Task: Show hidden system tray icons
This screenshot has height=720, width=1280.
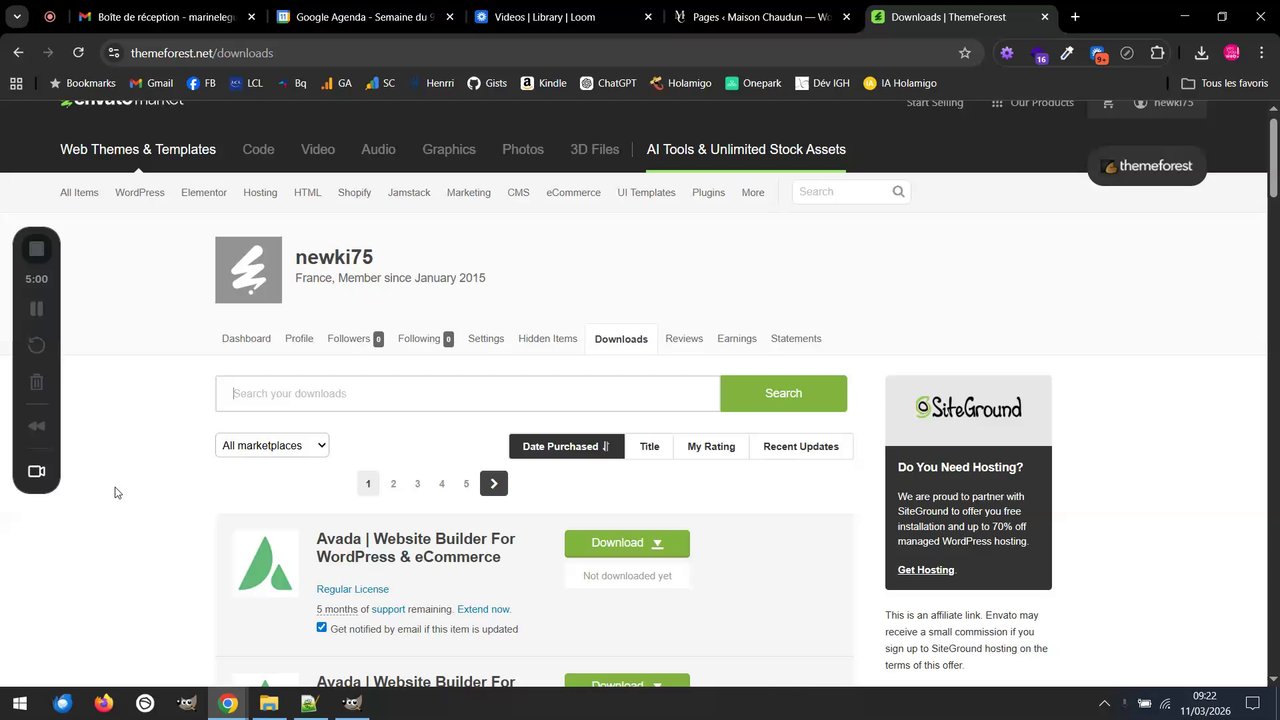Action: click(x=1104, y=704)
